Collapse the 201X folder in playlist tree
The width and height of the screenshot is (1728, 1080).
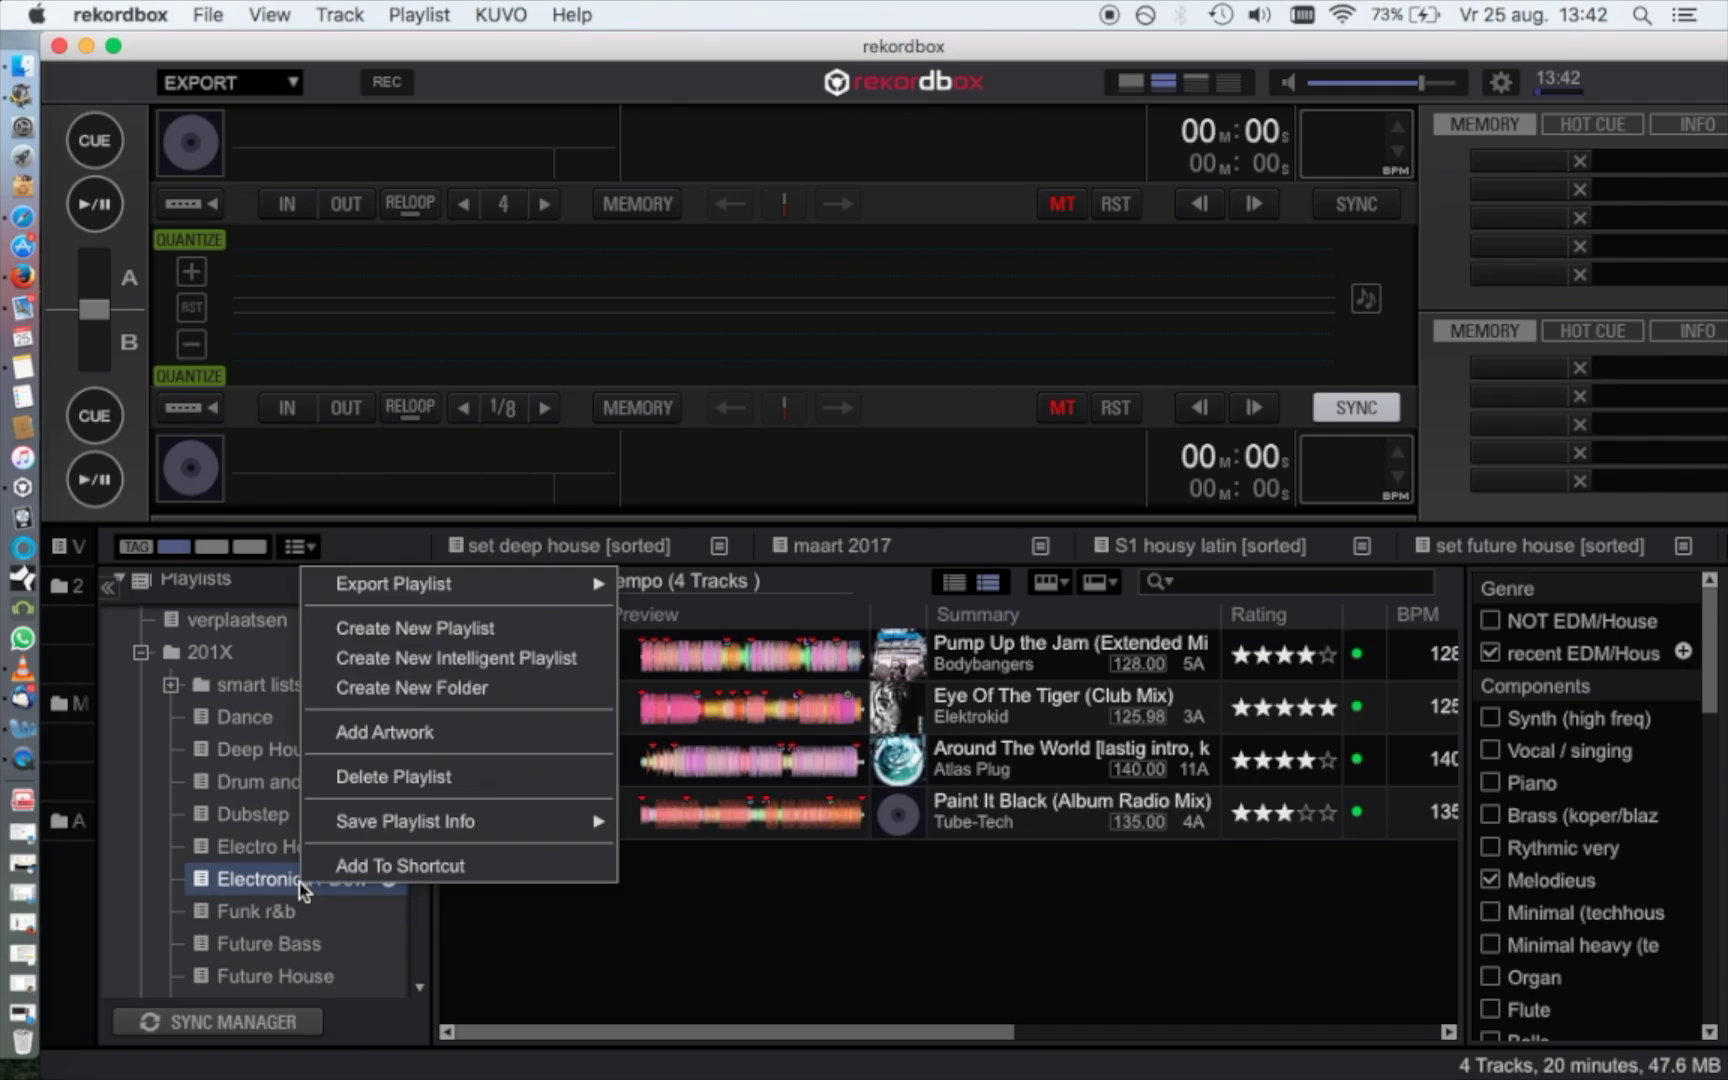tap(141, 652)
